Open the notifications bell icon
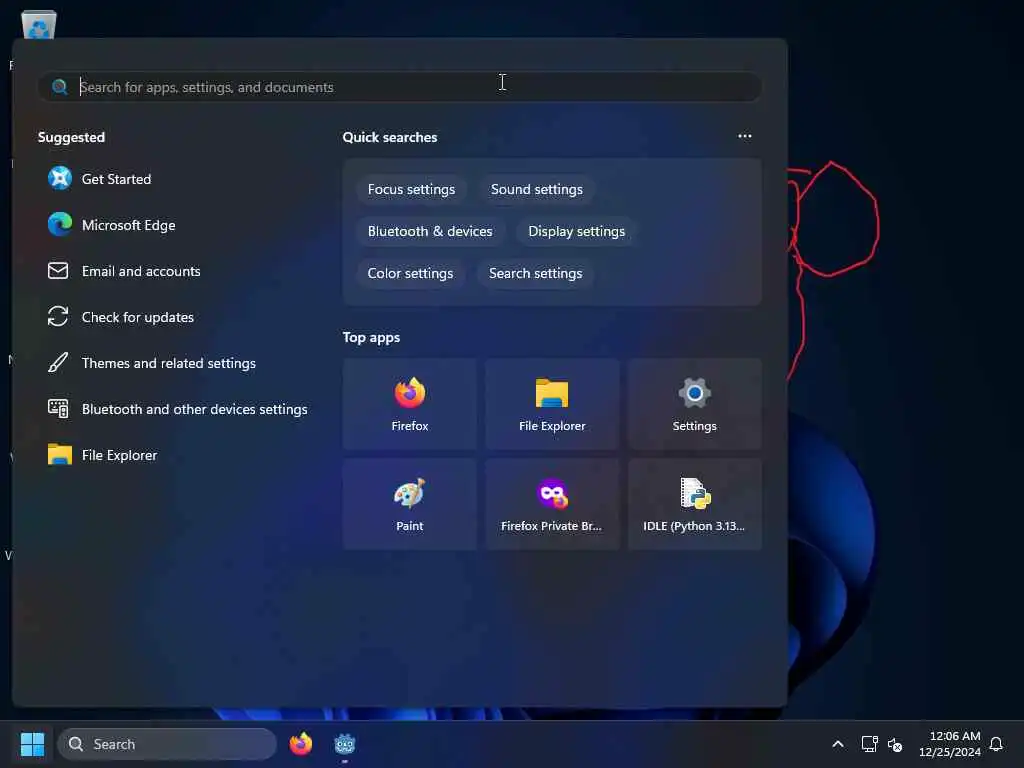This screenshot has width=1024, height=768. tap(996, 744)
